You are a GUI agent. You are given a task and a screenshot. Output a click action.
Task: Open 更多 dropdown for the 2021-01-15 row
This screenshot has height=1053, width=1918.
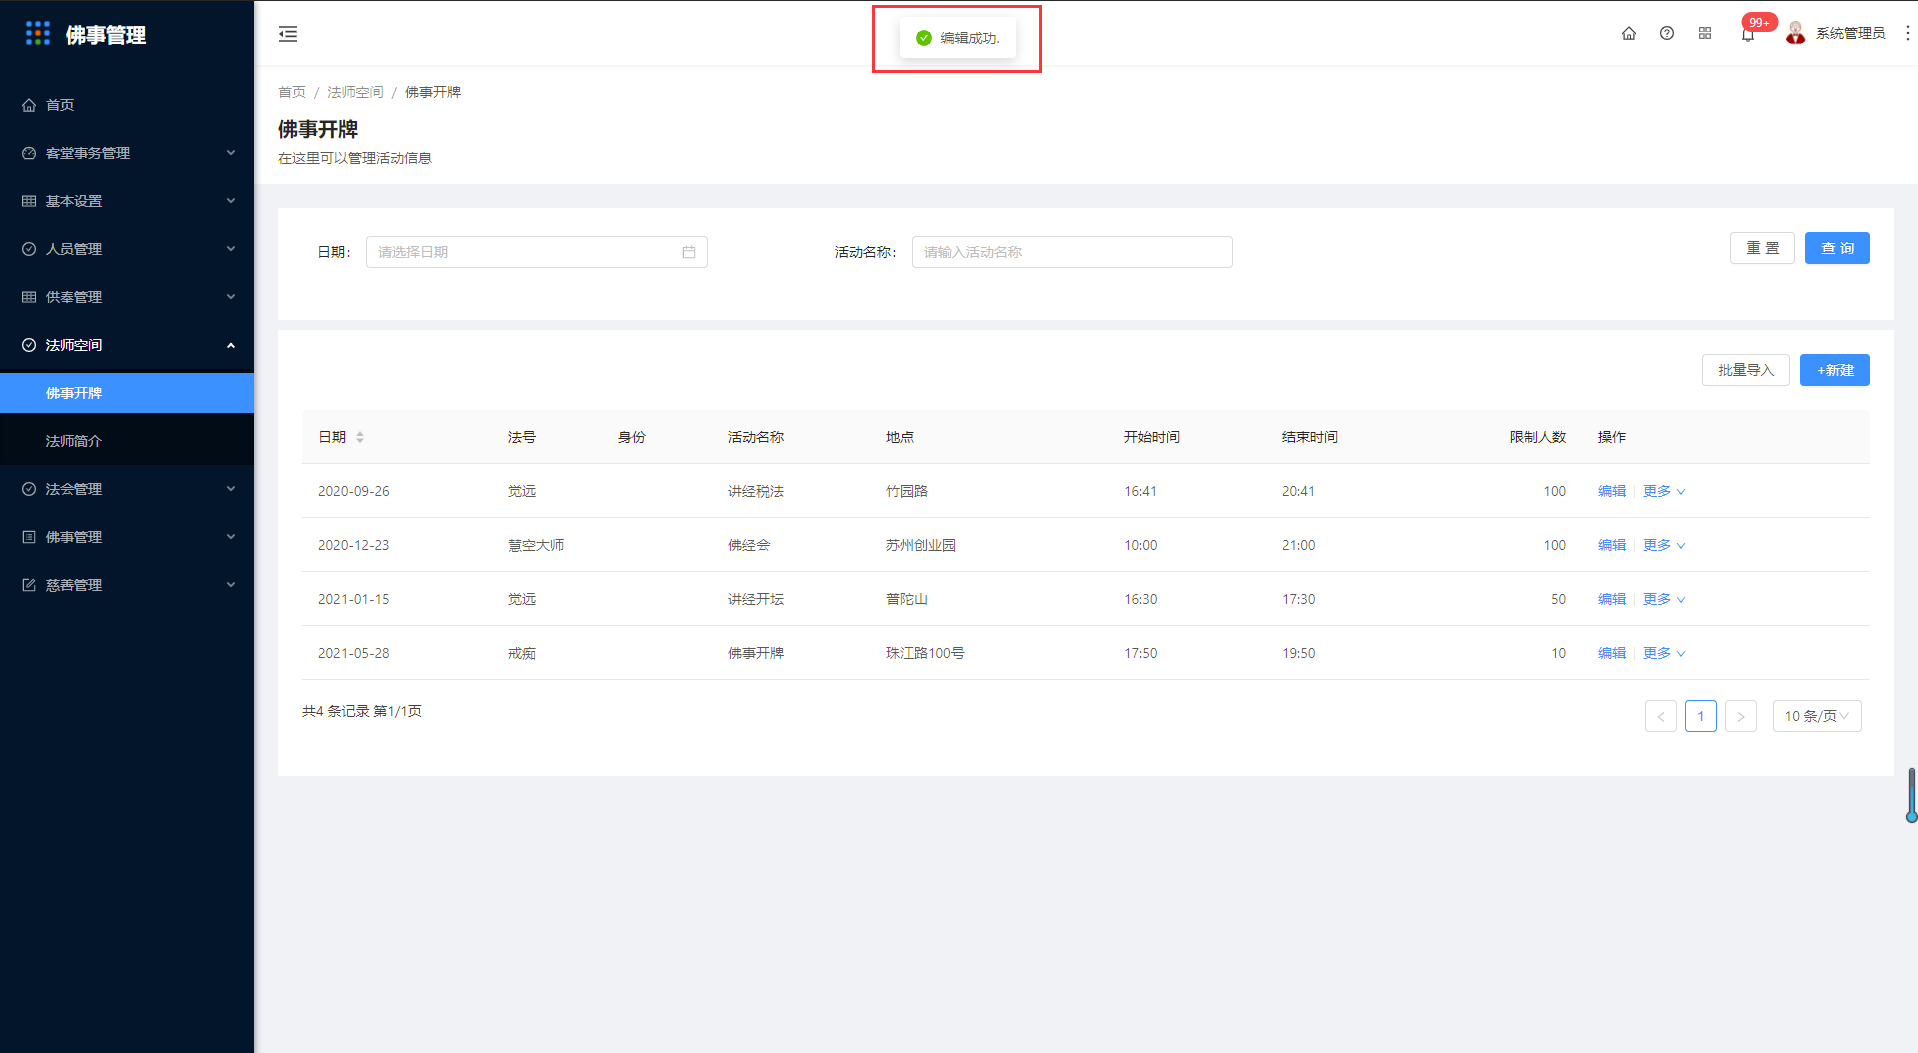tap(1664, 599)
